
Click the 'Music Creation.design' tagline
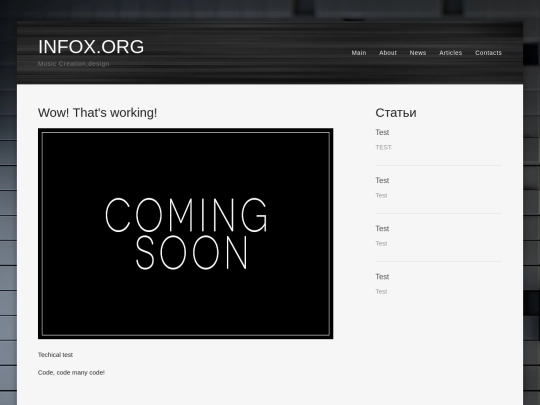(74, 64)
